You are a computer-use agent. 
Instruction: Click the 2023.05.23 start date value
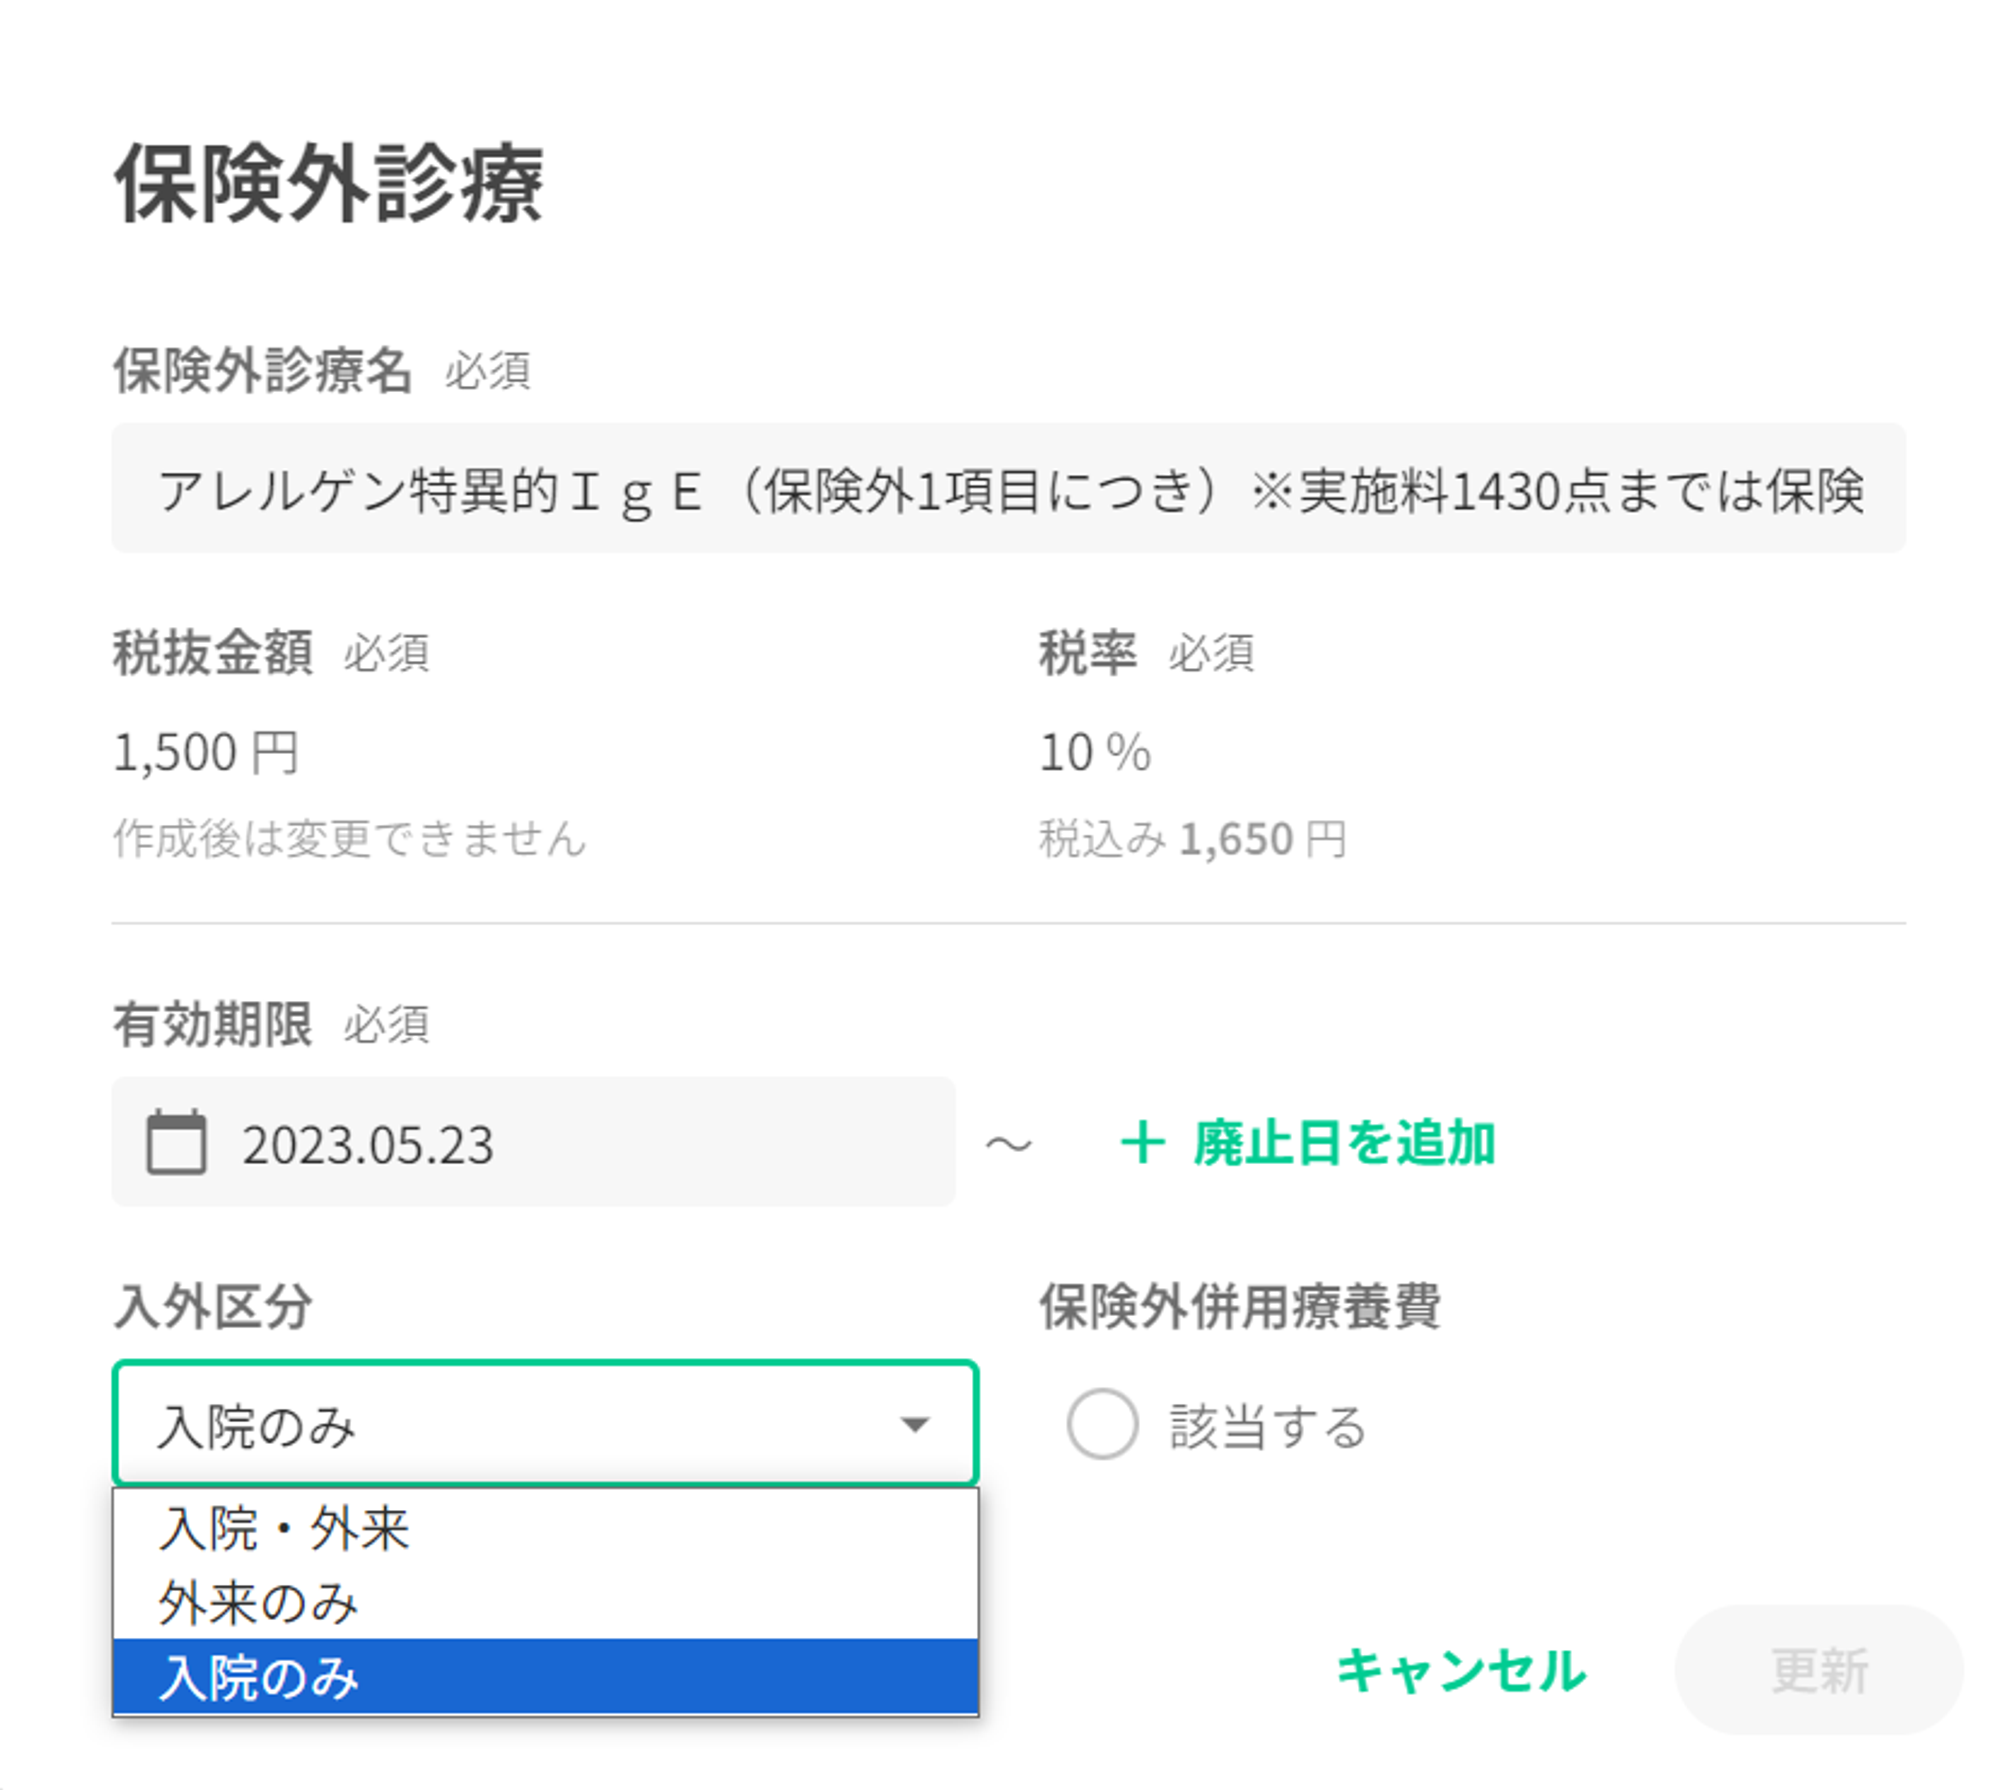[x=368, y=1144]
